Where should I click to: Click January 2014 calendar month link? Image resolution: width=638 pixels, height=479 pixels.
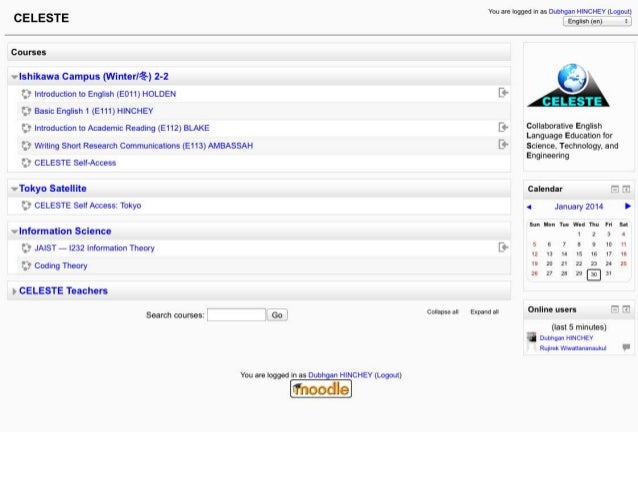579,207
